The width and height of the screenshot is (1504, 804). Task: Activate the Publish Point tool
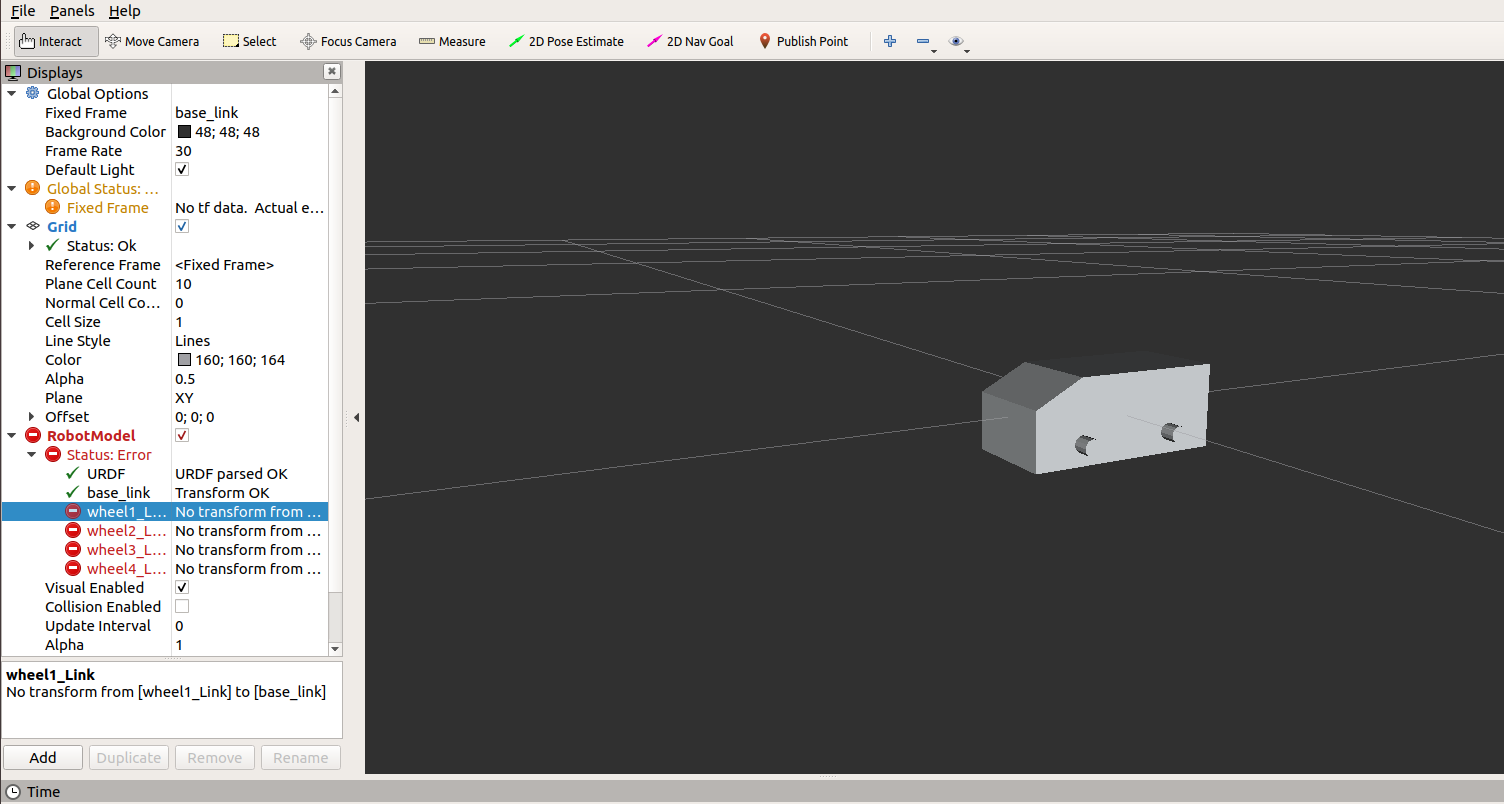coord(804,41)
